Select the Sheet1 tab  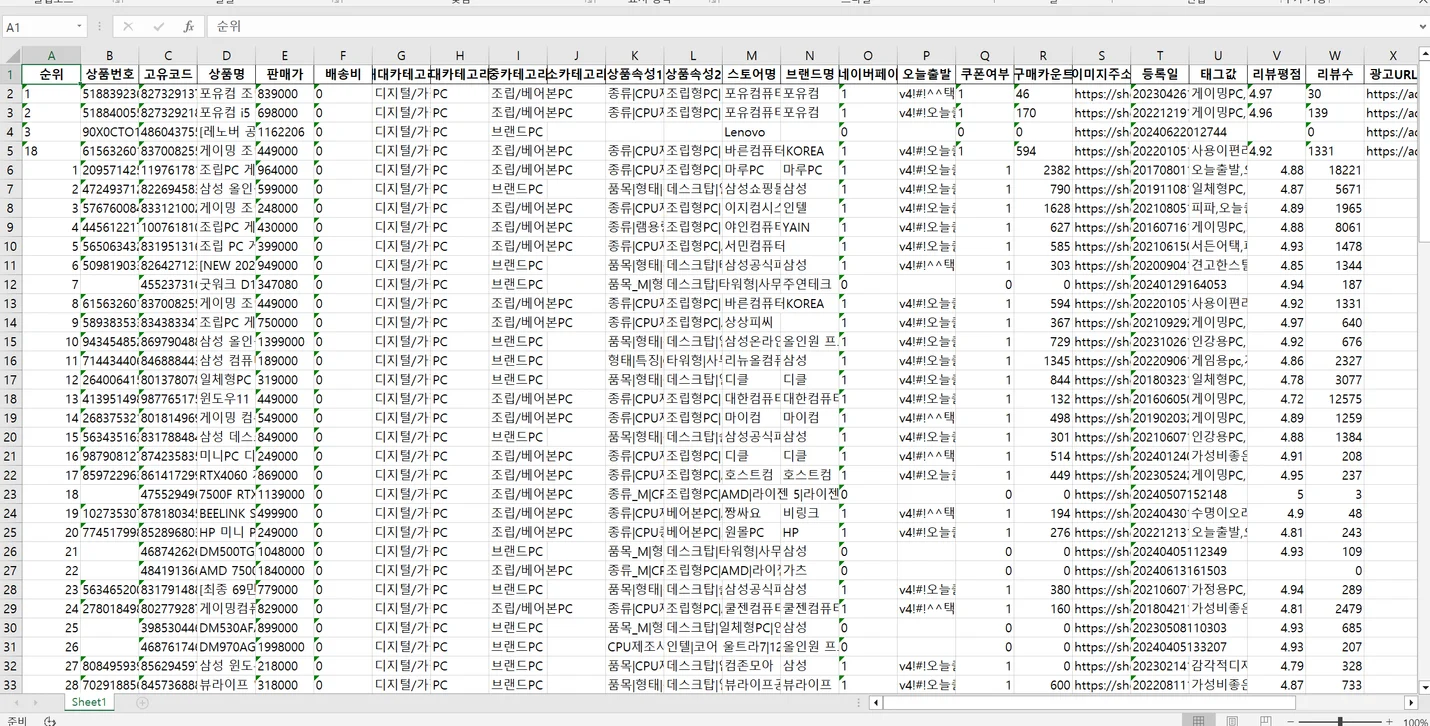[x=88, y=702]
